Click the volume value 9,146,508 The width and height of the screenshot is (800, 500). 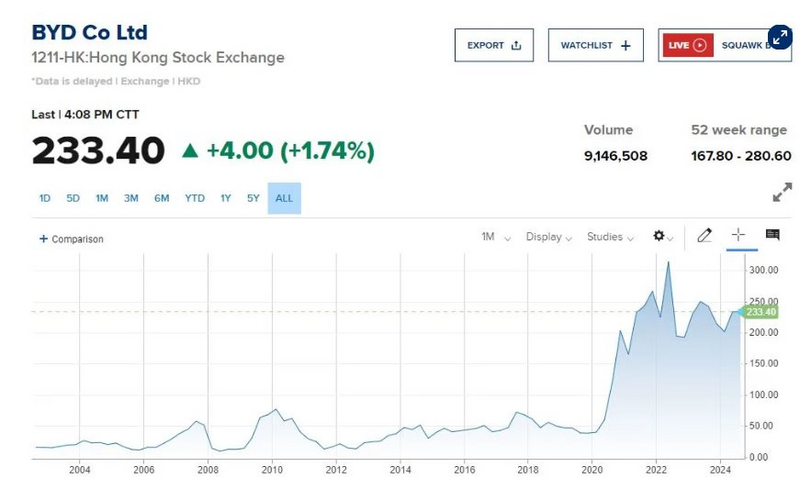coord(616,156)
